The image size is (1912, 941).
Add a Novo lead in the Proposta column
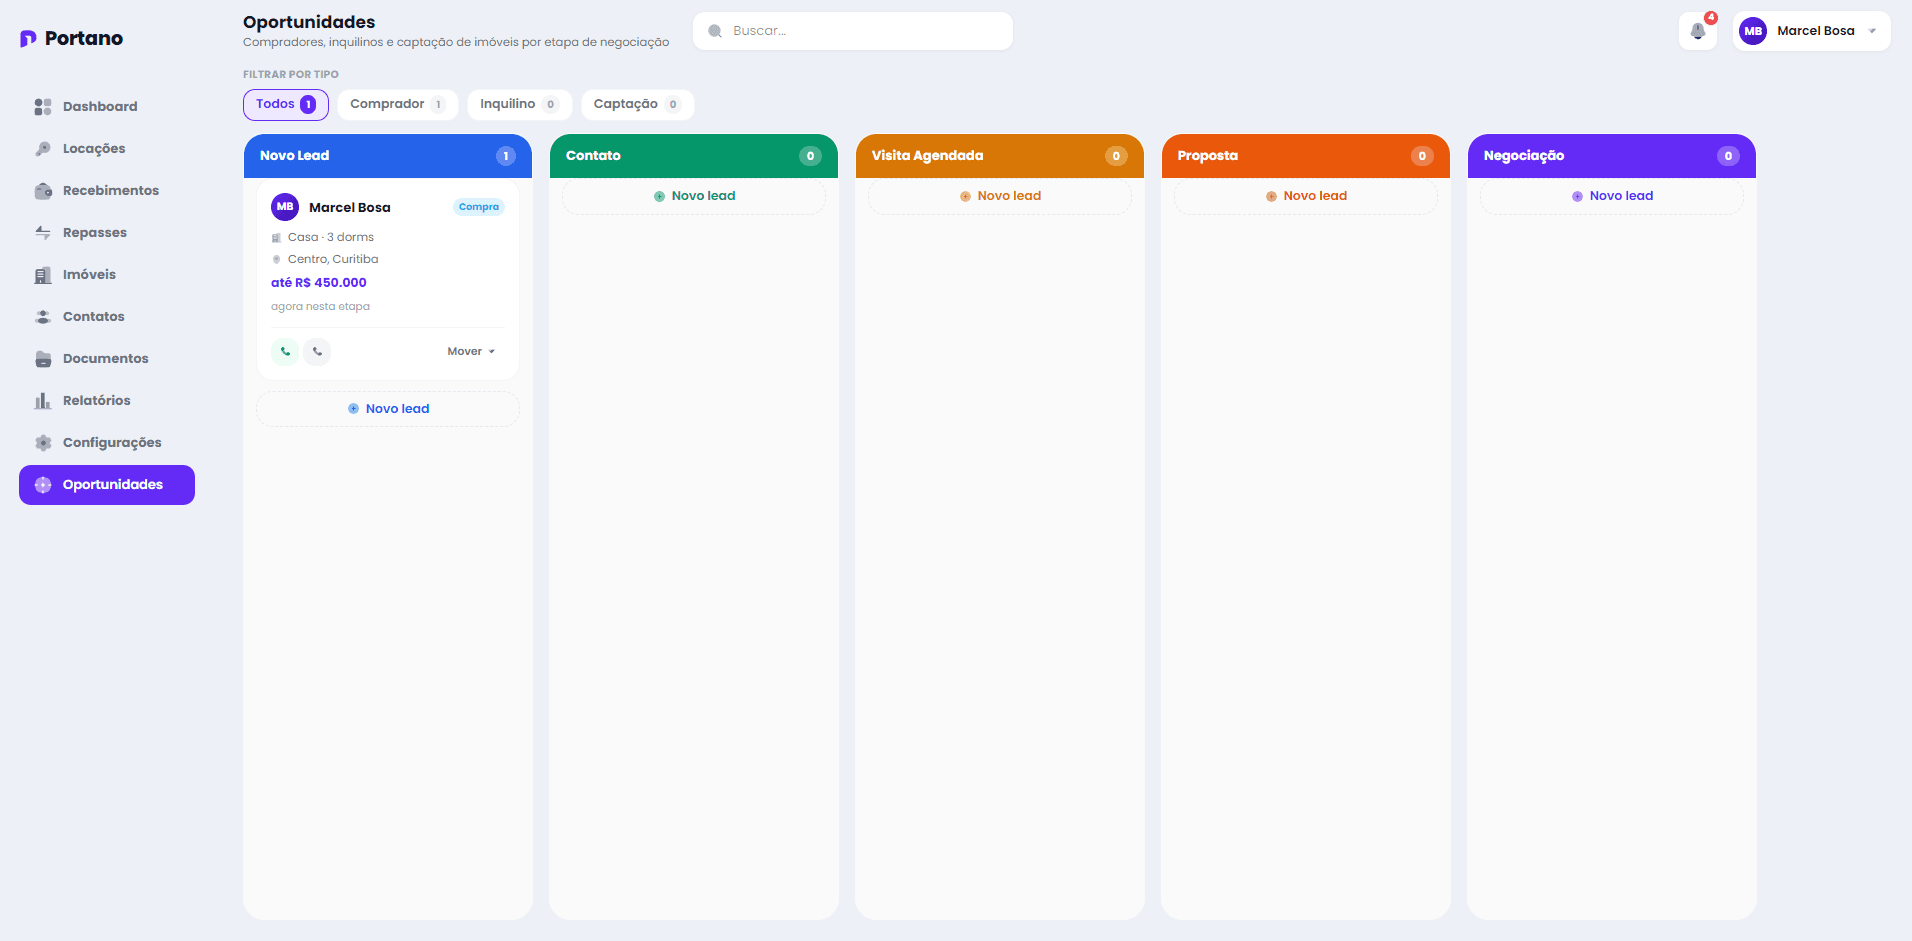[1306, 196]
